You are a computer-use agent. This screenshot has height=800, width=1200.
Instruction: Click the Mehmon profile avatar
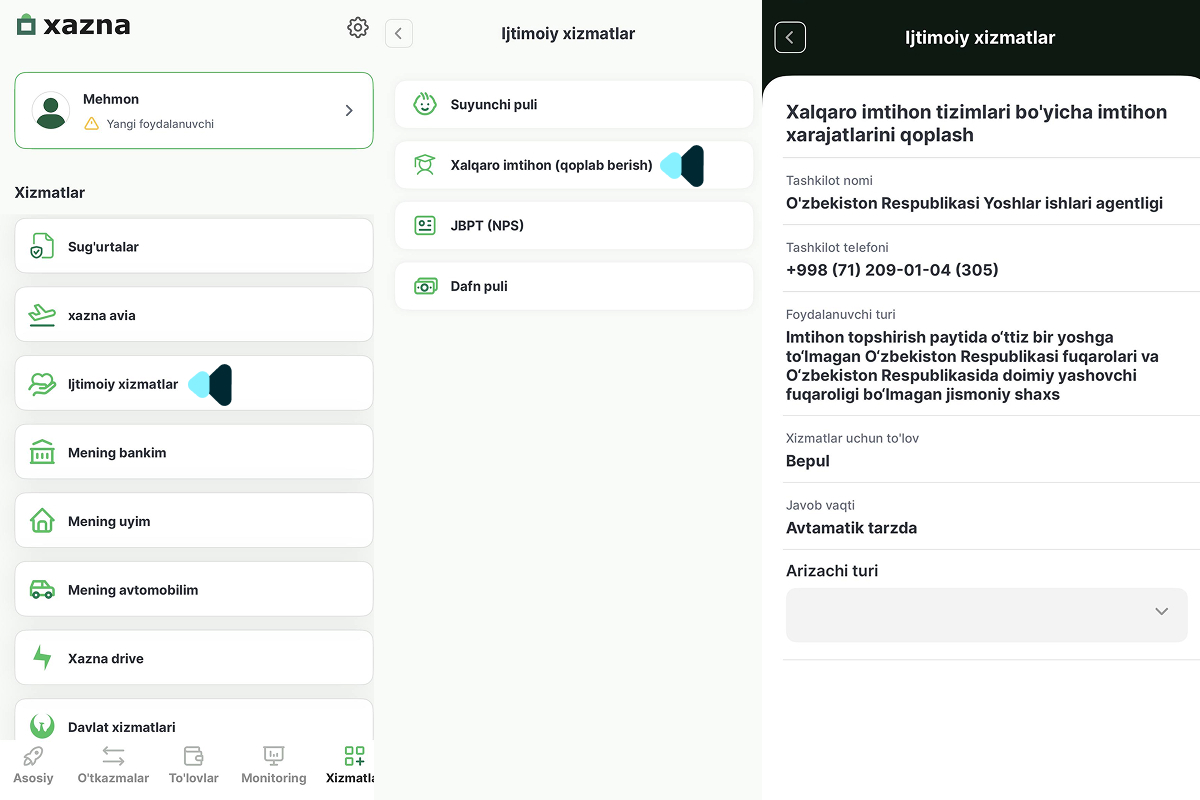tap(51, 110)
